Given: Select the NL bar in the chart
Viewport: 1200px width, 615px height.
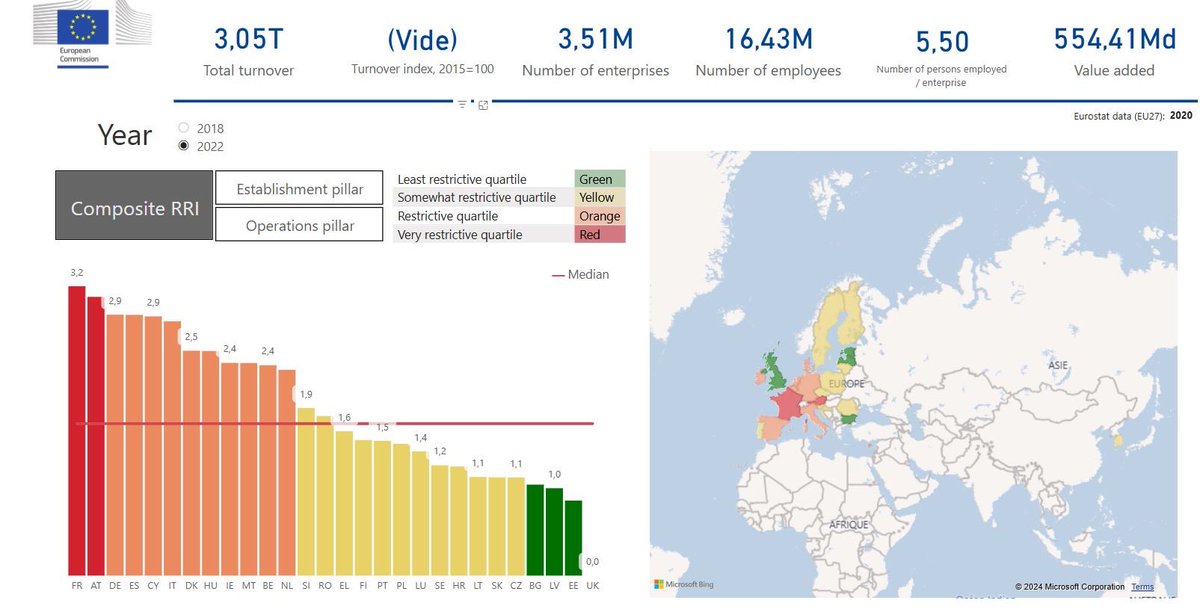Looking at the screenshot, I should coord(287,473).
